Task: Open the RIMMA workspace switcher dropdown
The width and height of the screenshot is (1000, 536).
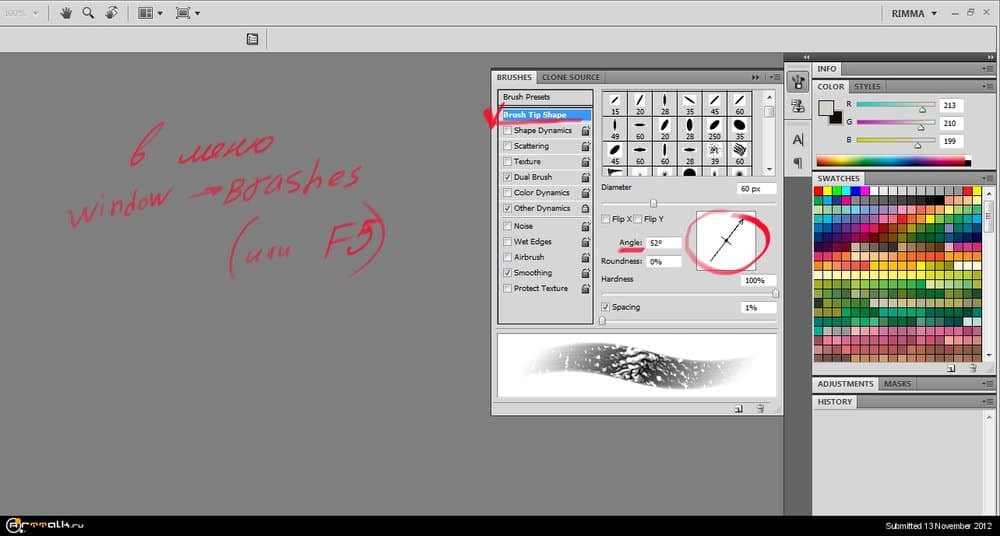Action: point(914,13)
